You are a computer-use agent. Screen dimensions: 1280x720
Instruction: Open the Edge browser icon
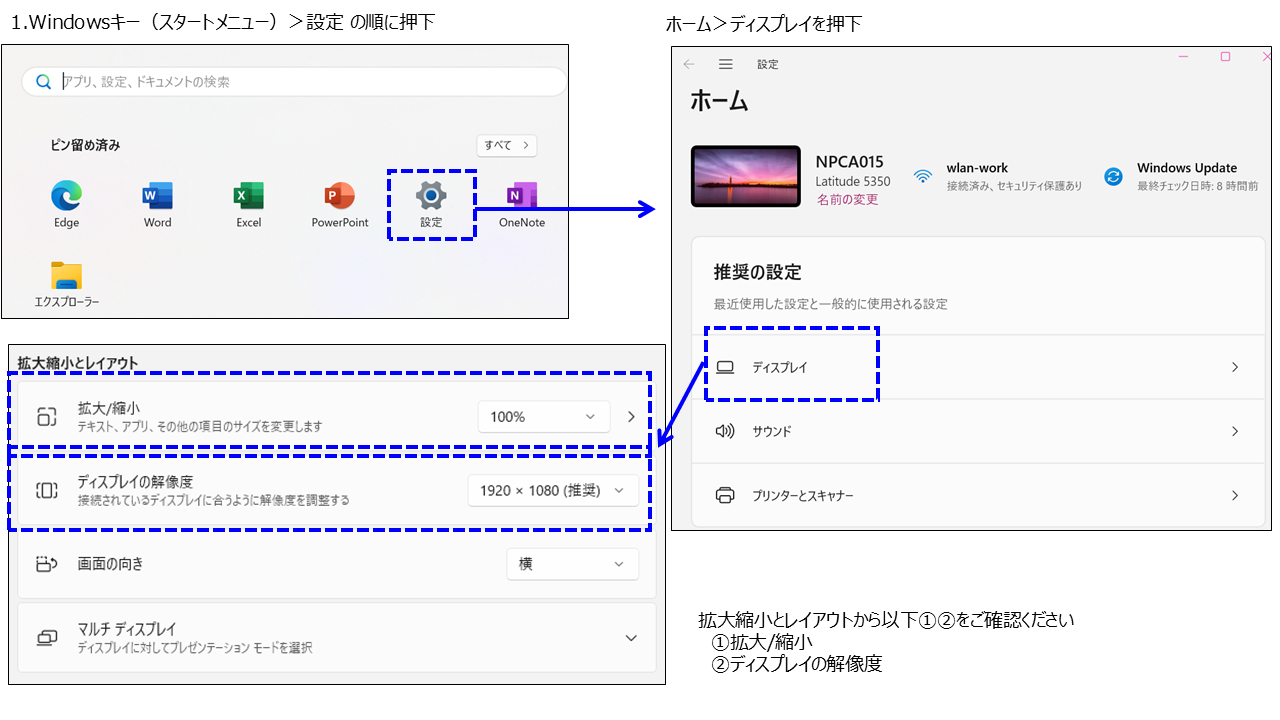point(67,196)
